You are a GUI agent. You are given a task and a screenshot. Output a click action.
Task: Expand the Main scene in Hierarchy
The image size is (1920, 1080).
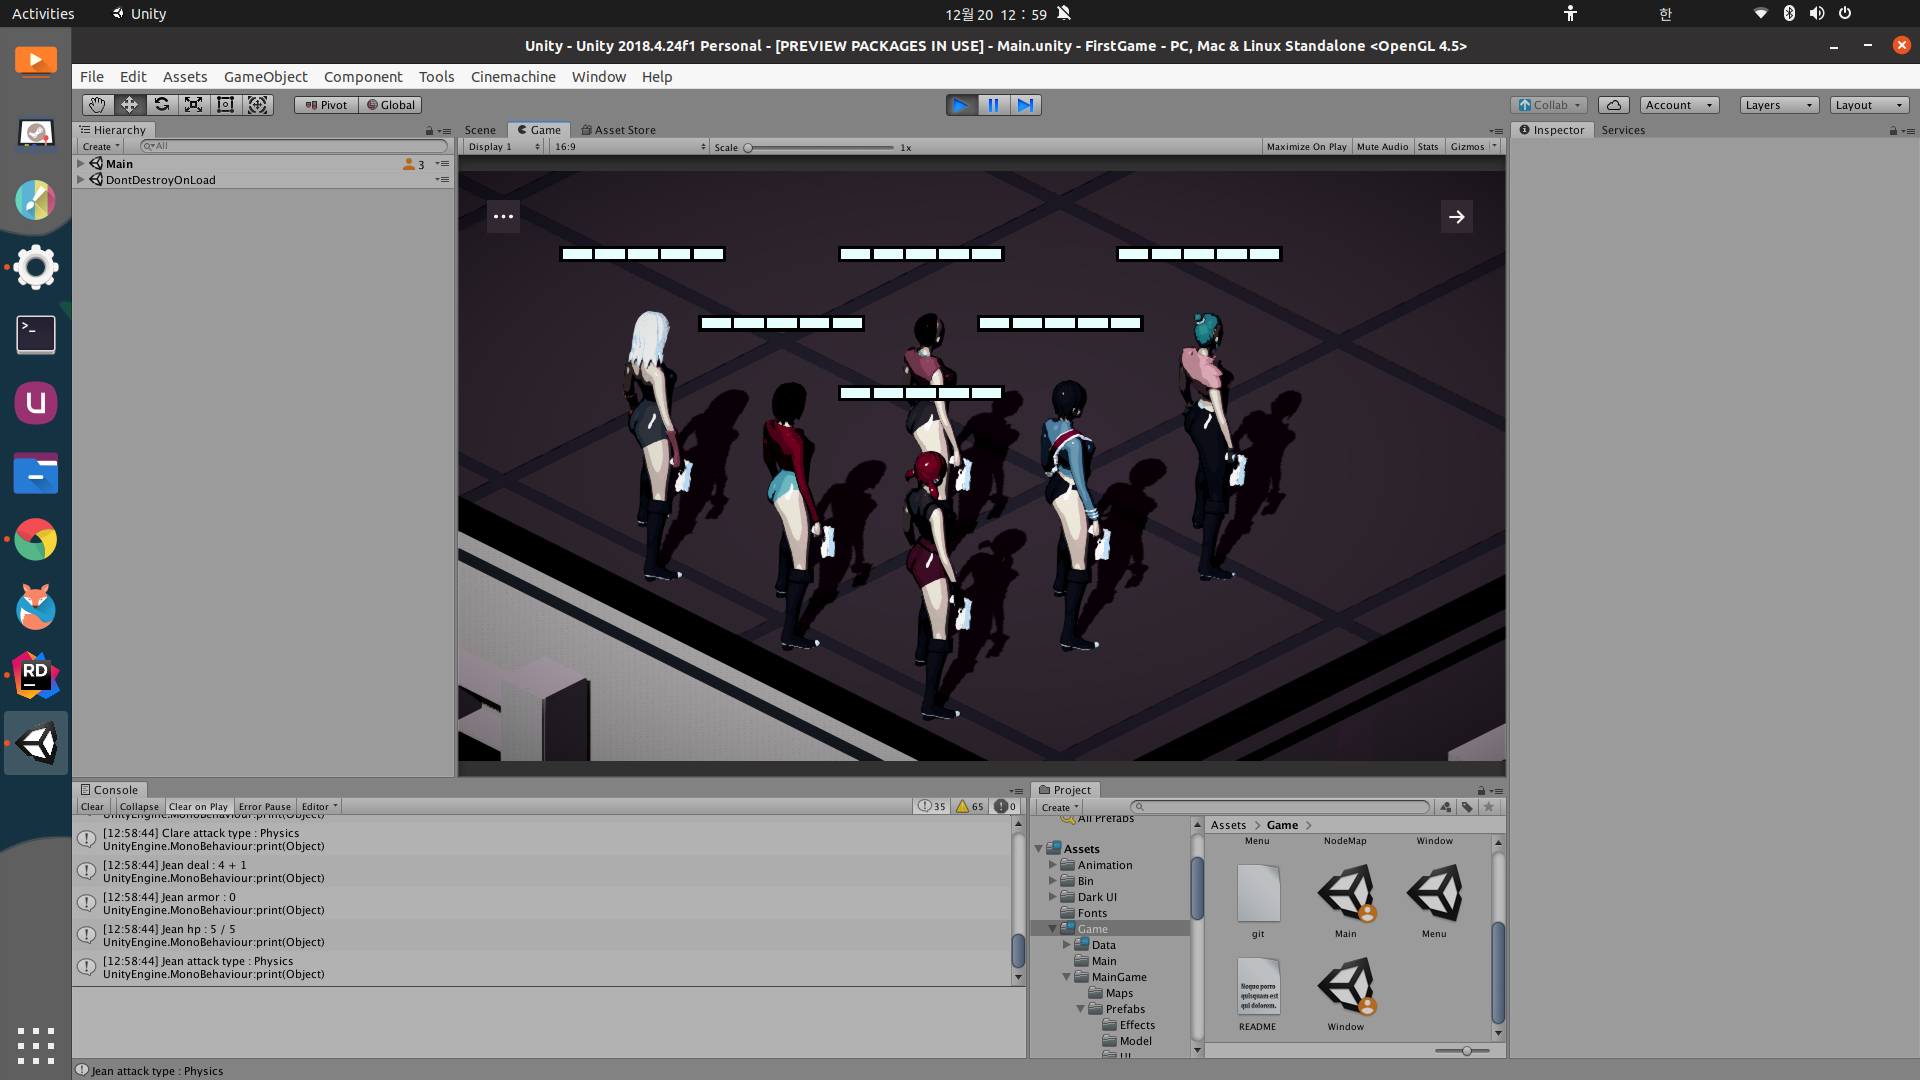point(81,163)
